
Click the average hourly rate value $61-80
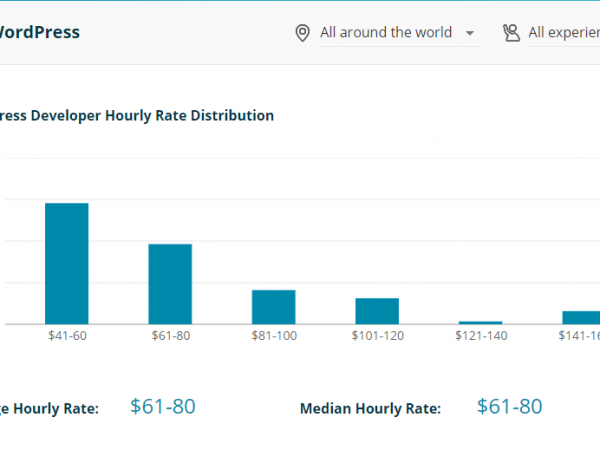point(163,406)
